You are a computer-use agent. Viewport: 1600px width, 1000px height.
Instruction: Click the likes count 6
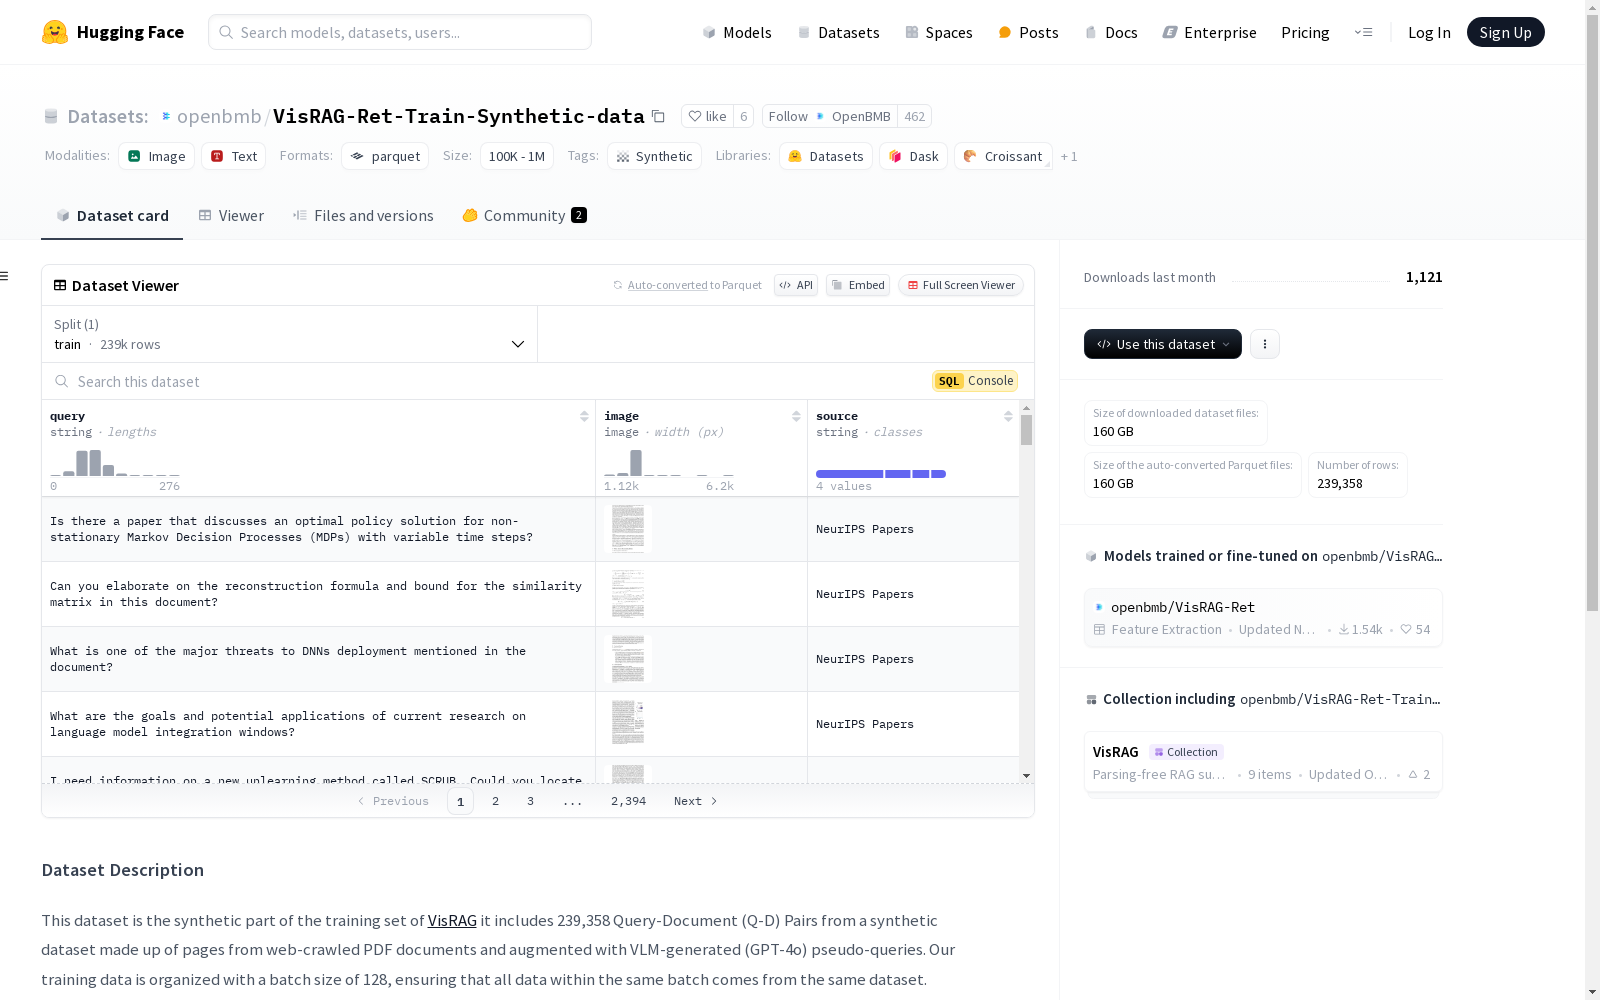coord(744,116)
